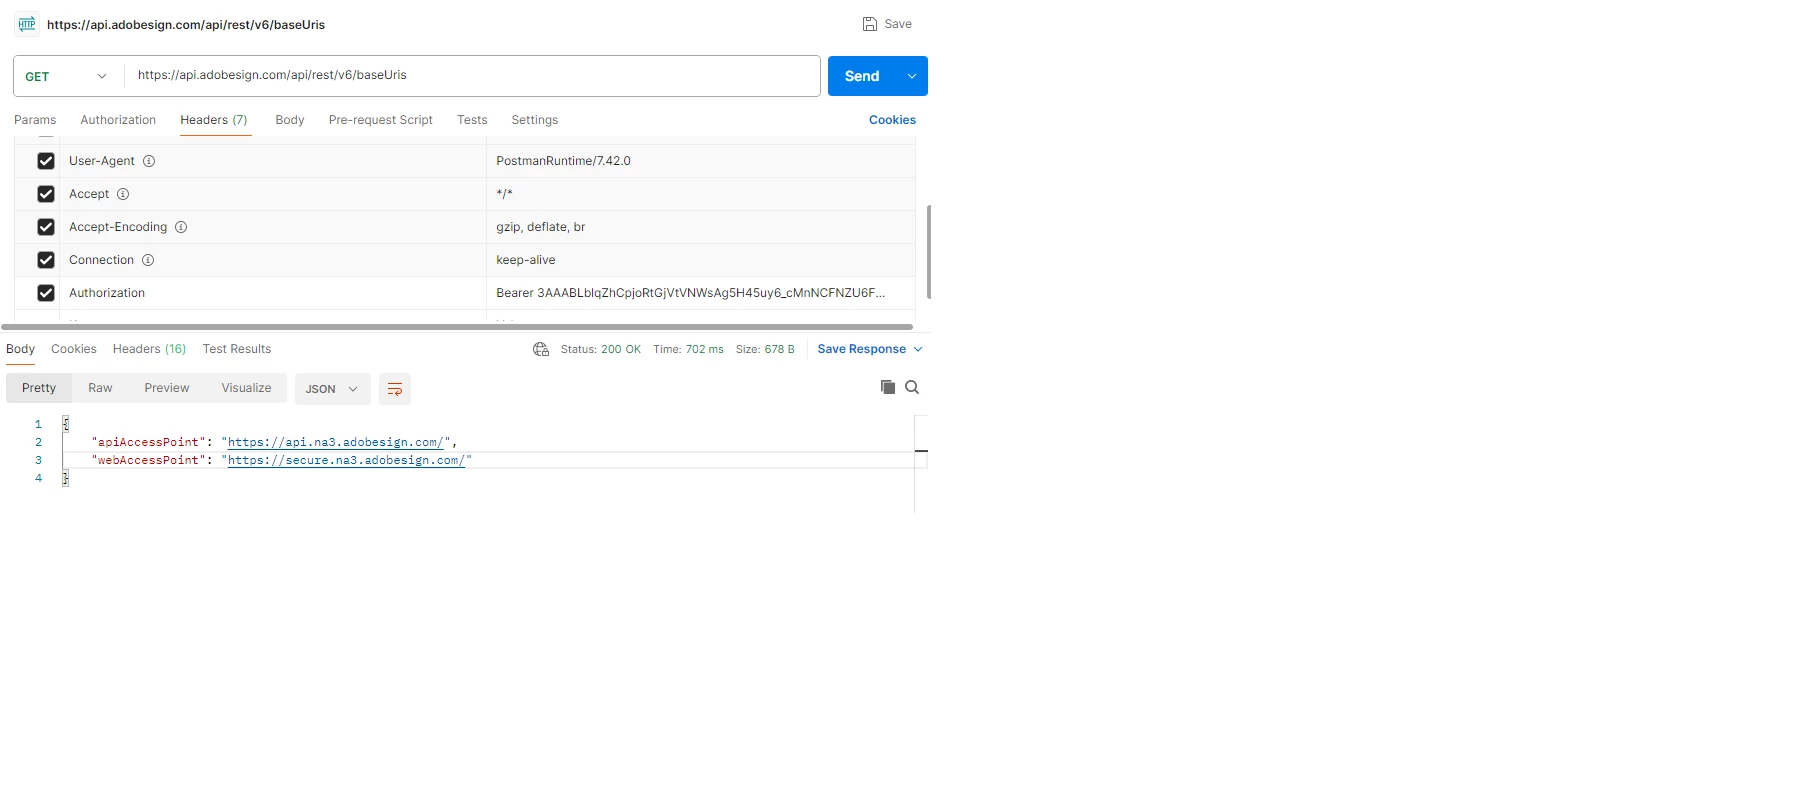
Task: Uncheck the Connection header checkbox
Action: coord(46,260)
